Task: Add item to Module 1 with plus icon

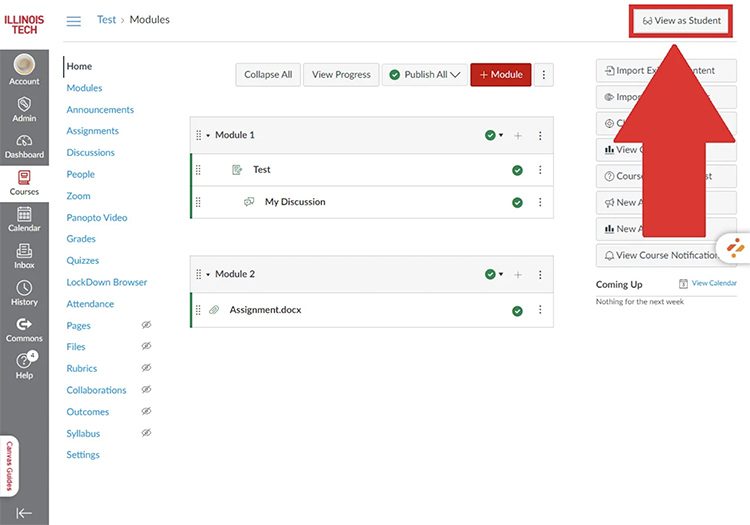Action: coord(518,136)
